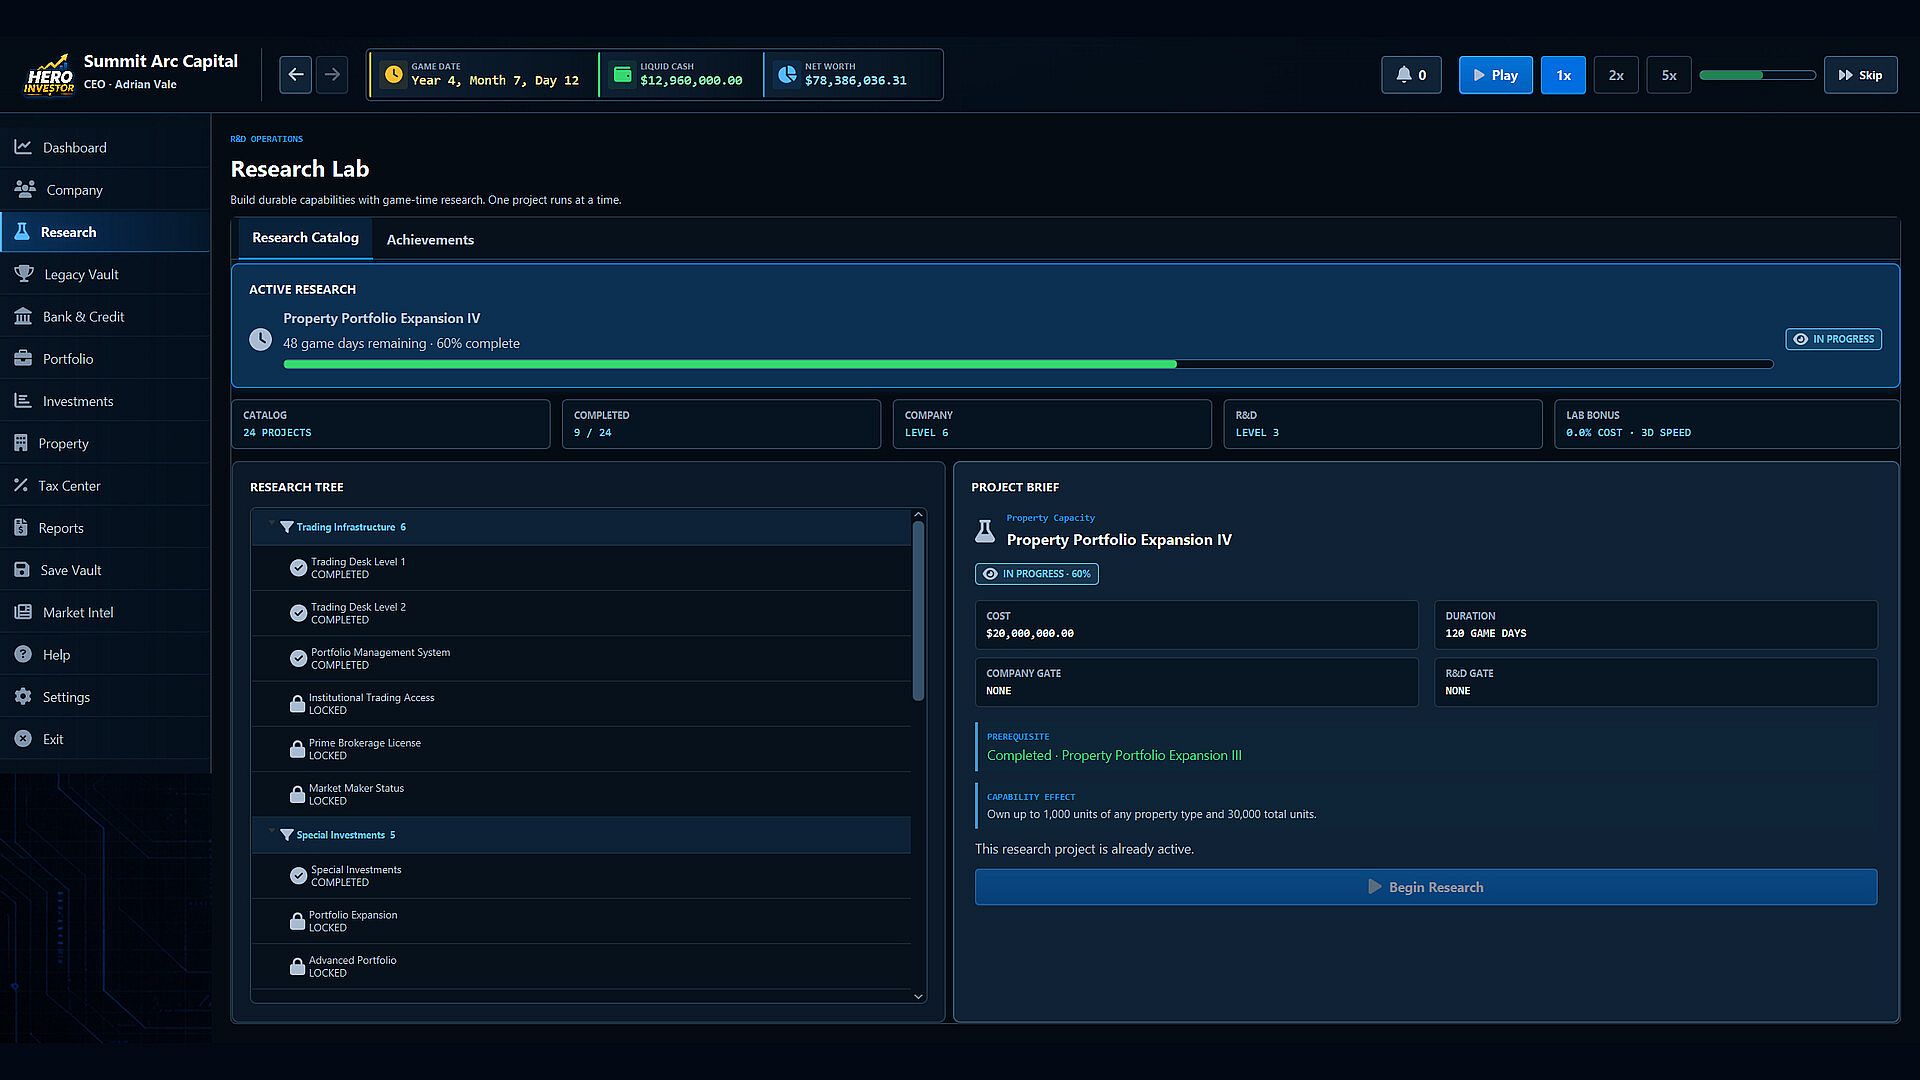Click the Property Portfolio Expansion III prerequisite
Image resolution: width=1920 pixels, height=1080 pixels.
pyautogui.click(x=1114, y=755)
